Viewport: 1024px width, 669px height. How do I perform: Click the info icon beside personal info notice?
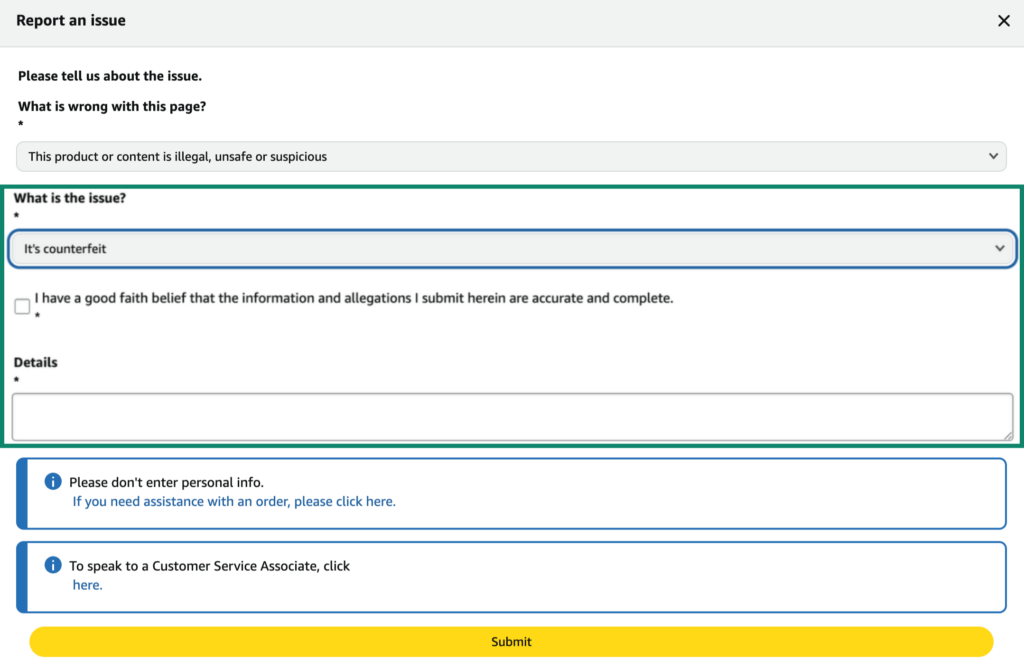coord(53,482)
